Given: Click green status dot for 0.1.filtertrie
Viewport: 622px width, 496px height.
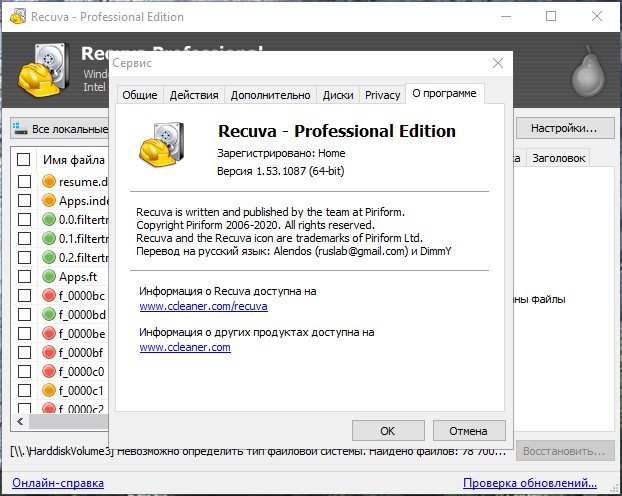Looking at the screenshot, I should pos(49,238).
